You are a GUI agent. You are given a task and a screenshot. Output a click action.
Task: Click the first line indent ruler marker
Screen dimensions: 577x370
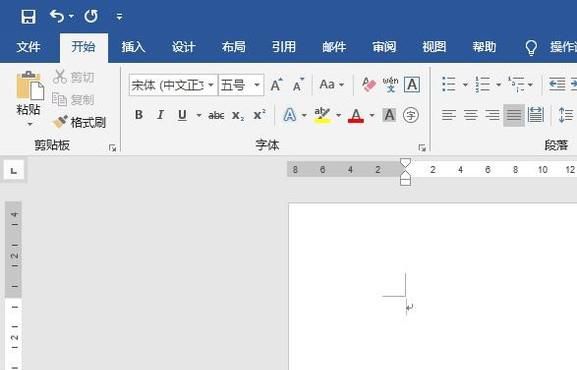405,162
